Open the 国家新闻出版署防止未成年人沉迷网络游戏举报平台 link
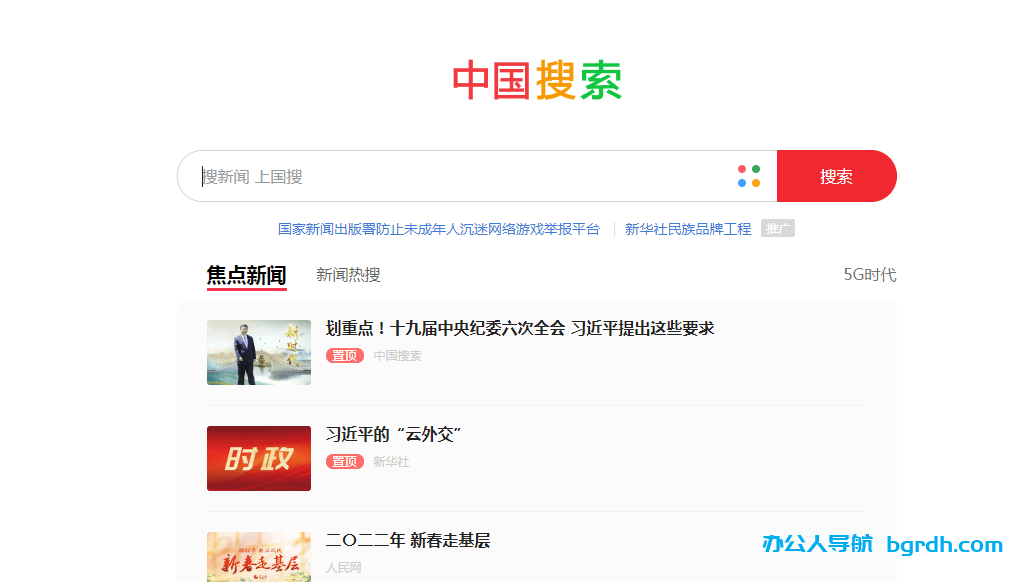The image size is (1029, 582). click(x=439, y=229)
